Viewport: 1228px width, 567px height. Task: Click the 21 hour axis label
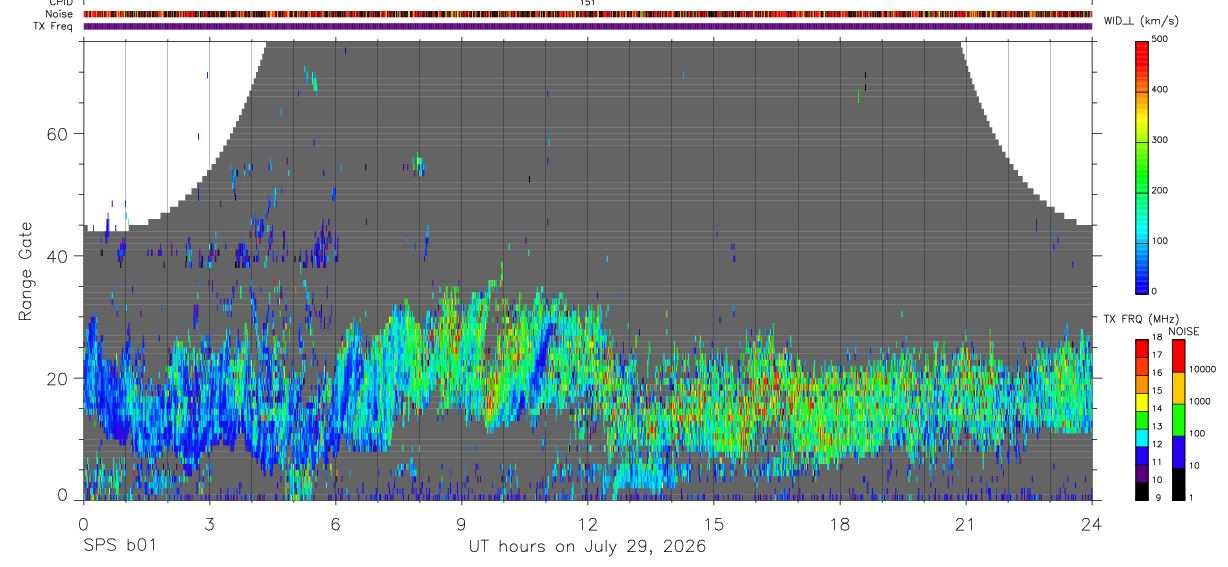point(965,522)
